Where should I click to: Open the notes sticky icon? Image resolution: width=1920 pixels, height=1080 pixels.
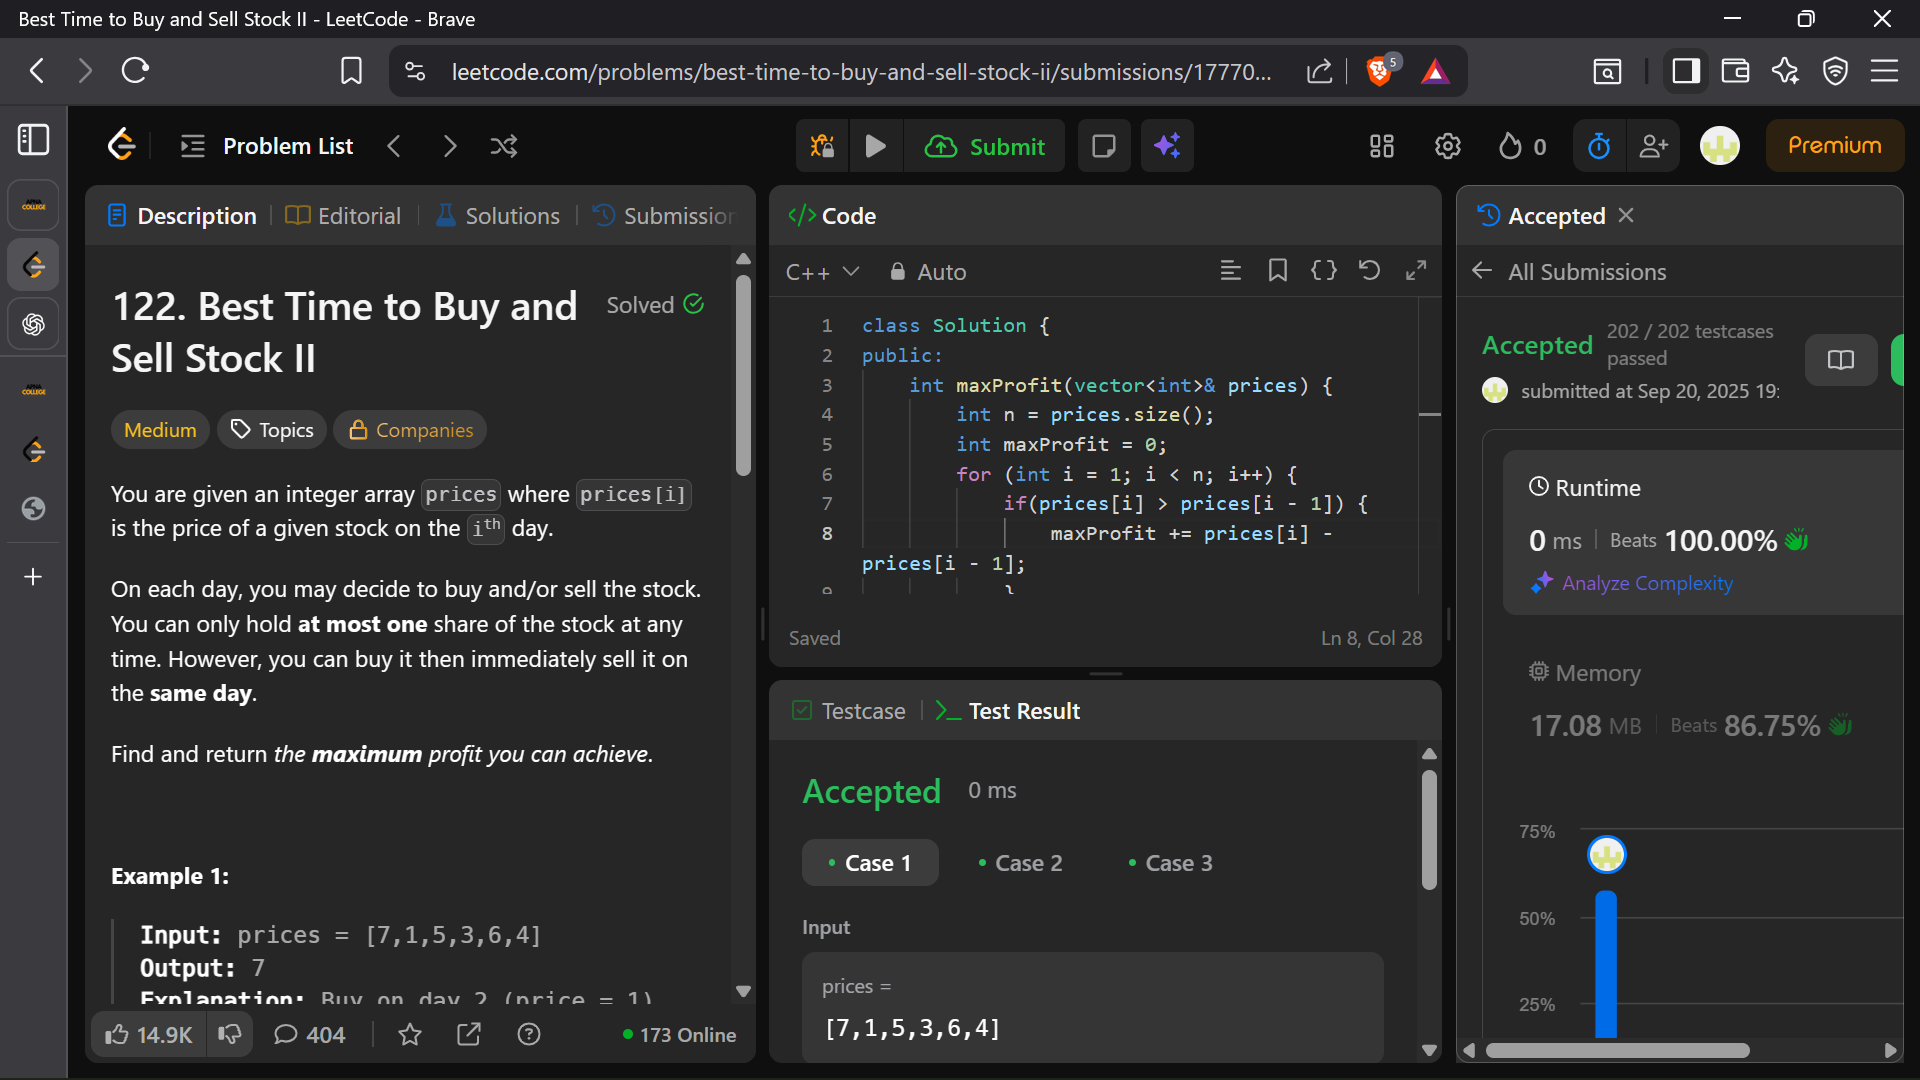click(x=1104, y=146)
